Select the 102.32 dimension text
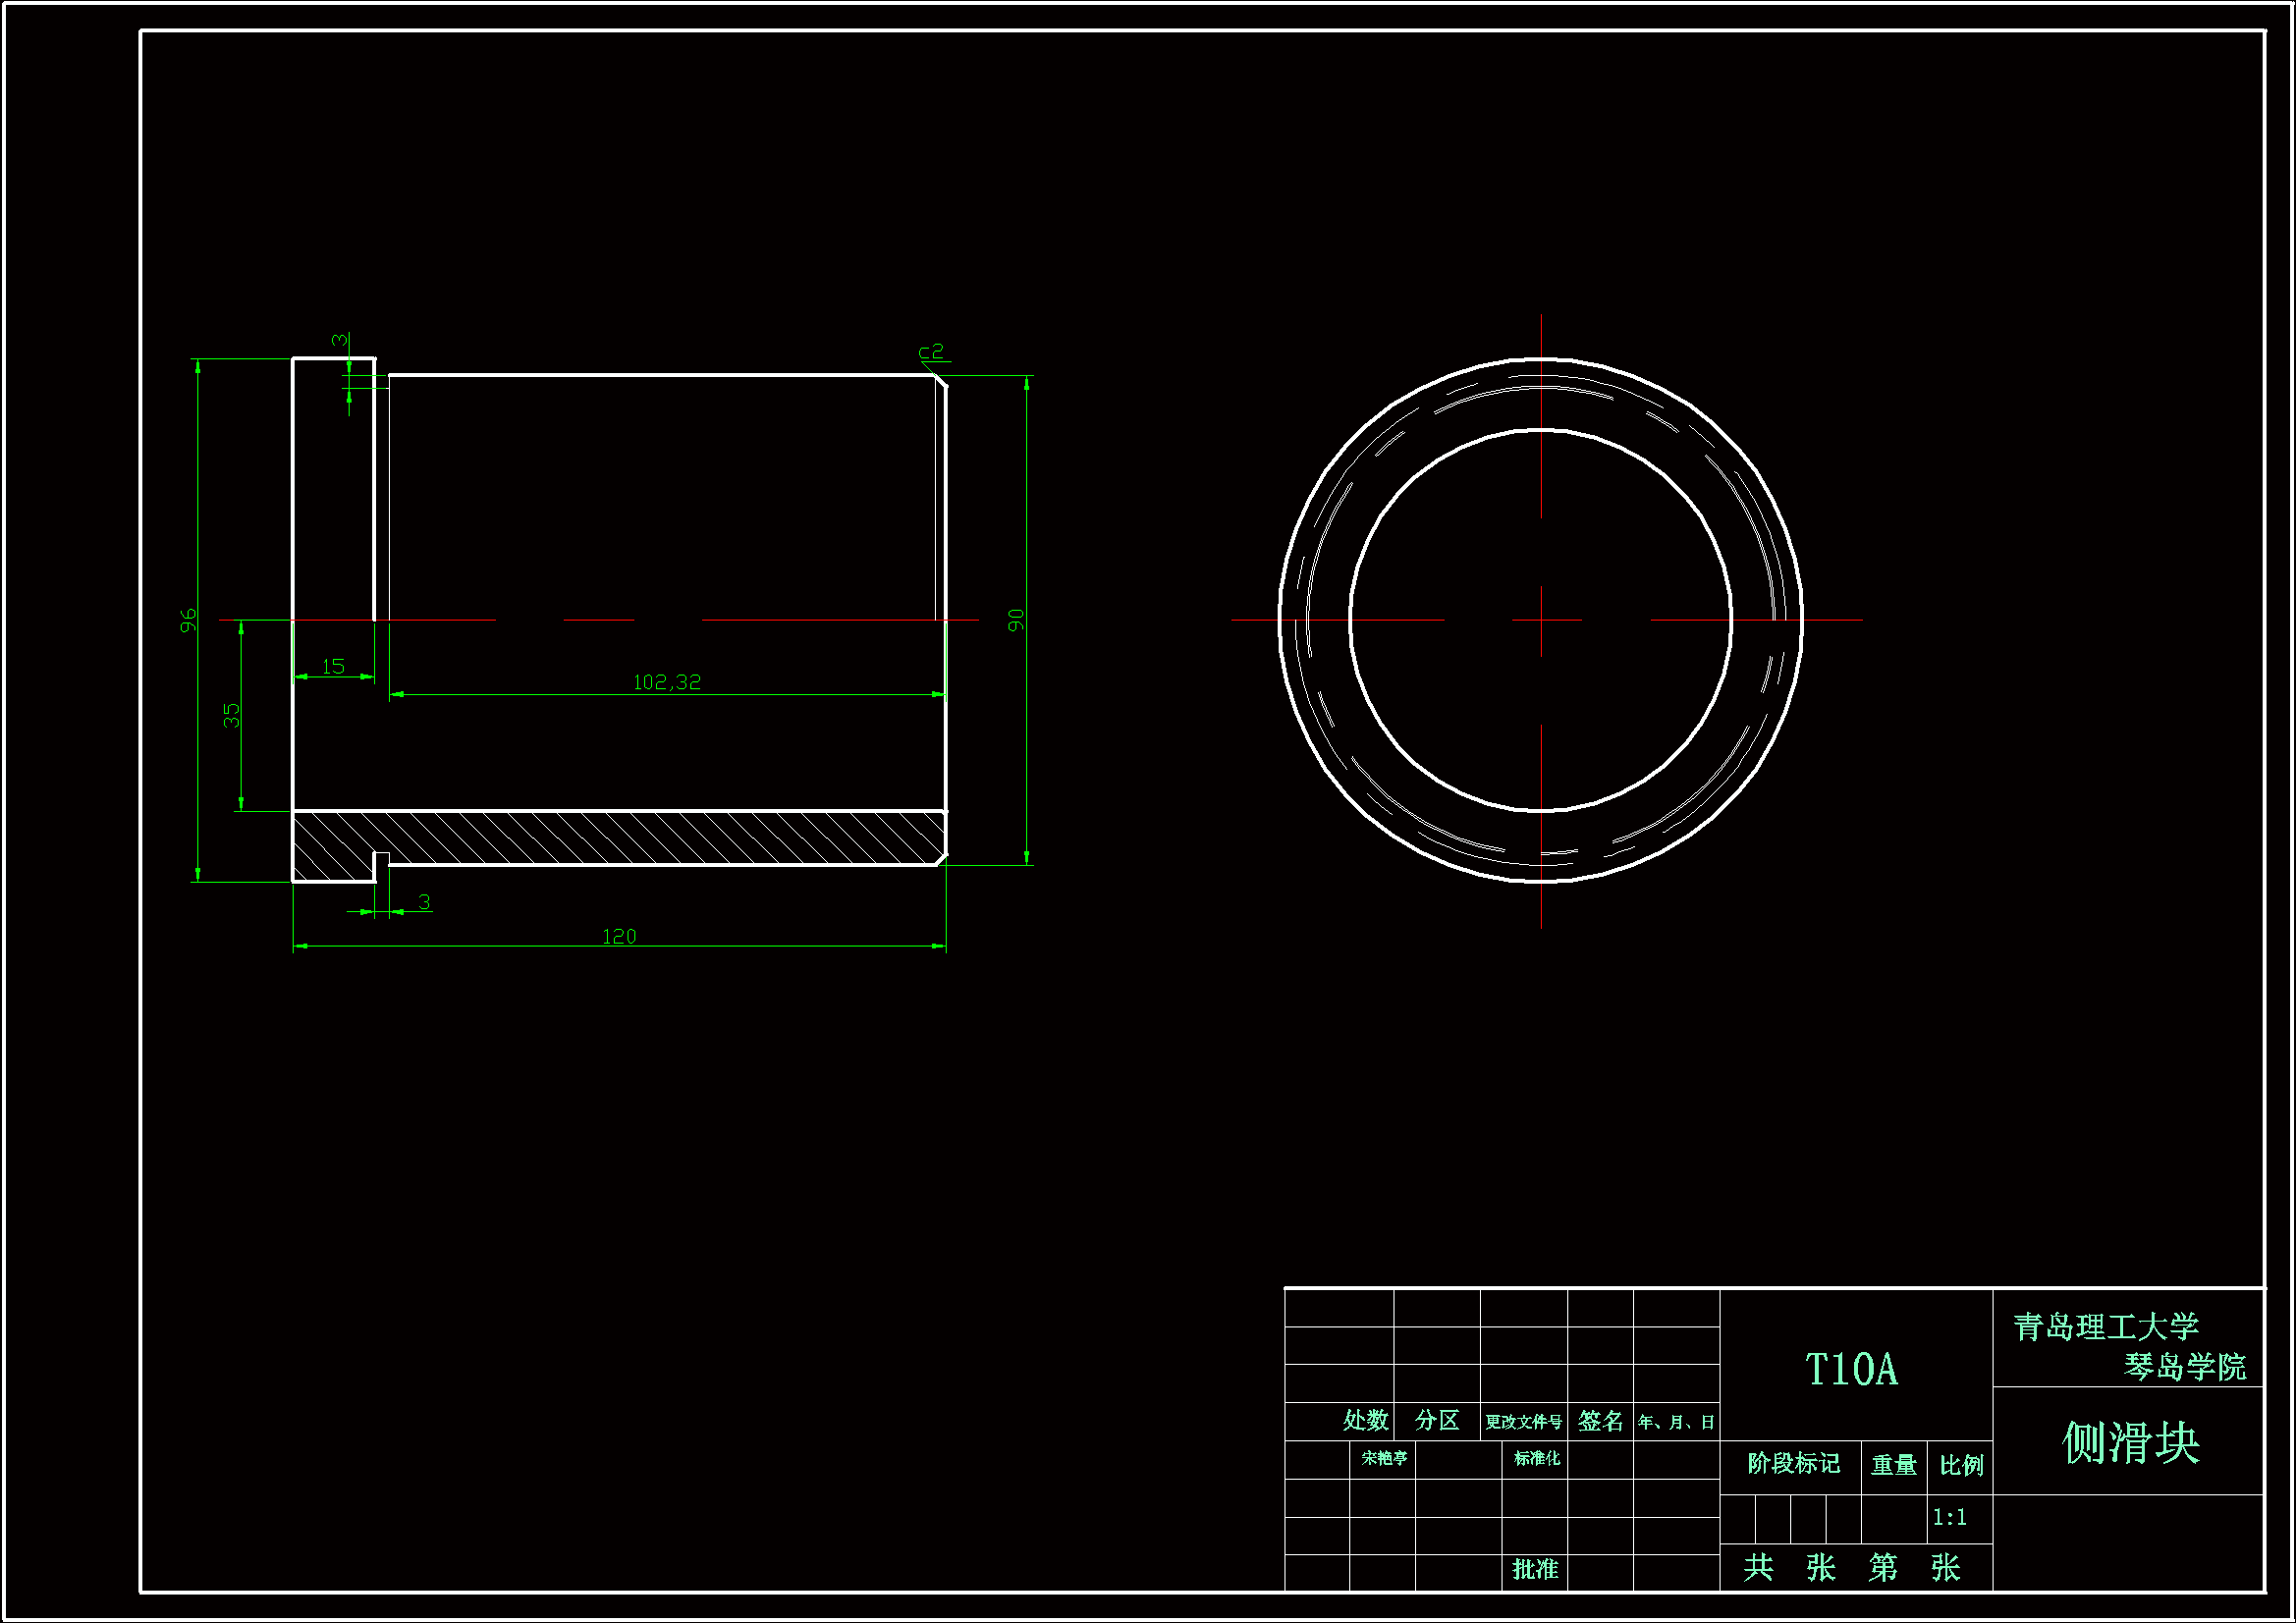2296x1623 pixels. coord(667,683)
